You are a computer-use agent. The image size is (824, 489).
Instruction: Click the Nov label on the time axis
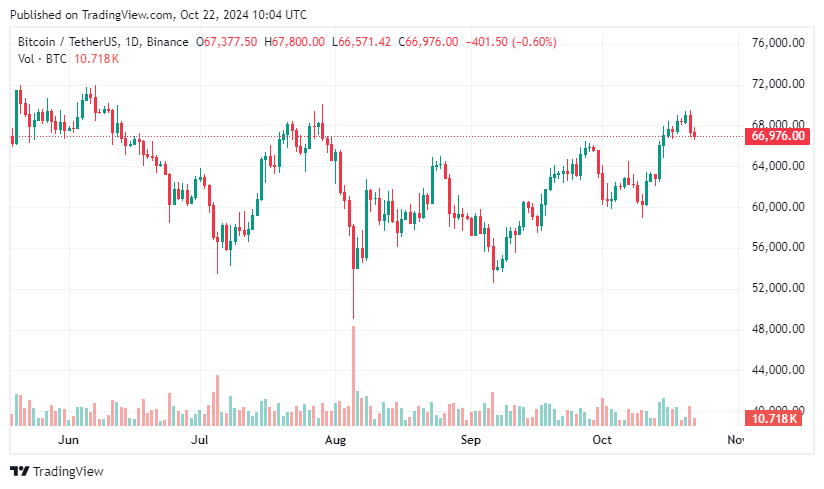pyautogui.click(x=735, y=439)
